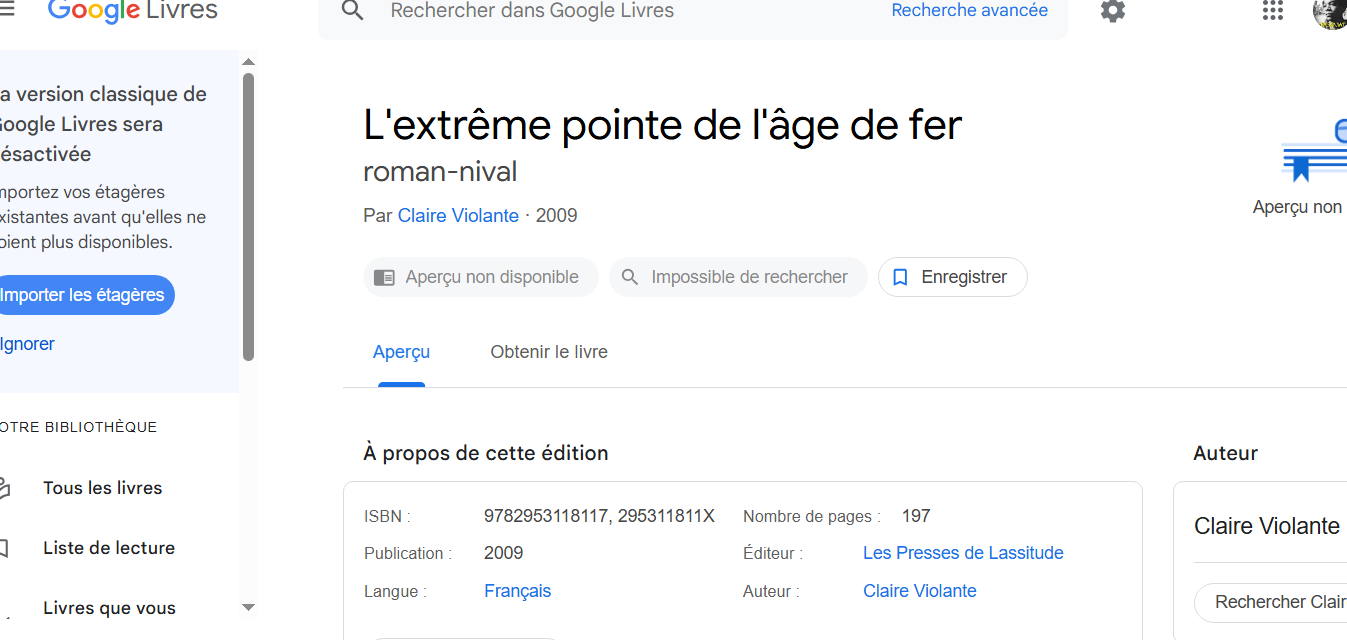
Task: Click the Ignorer link
Action: (x=27, y=344)
